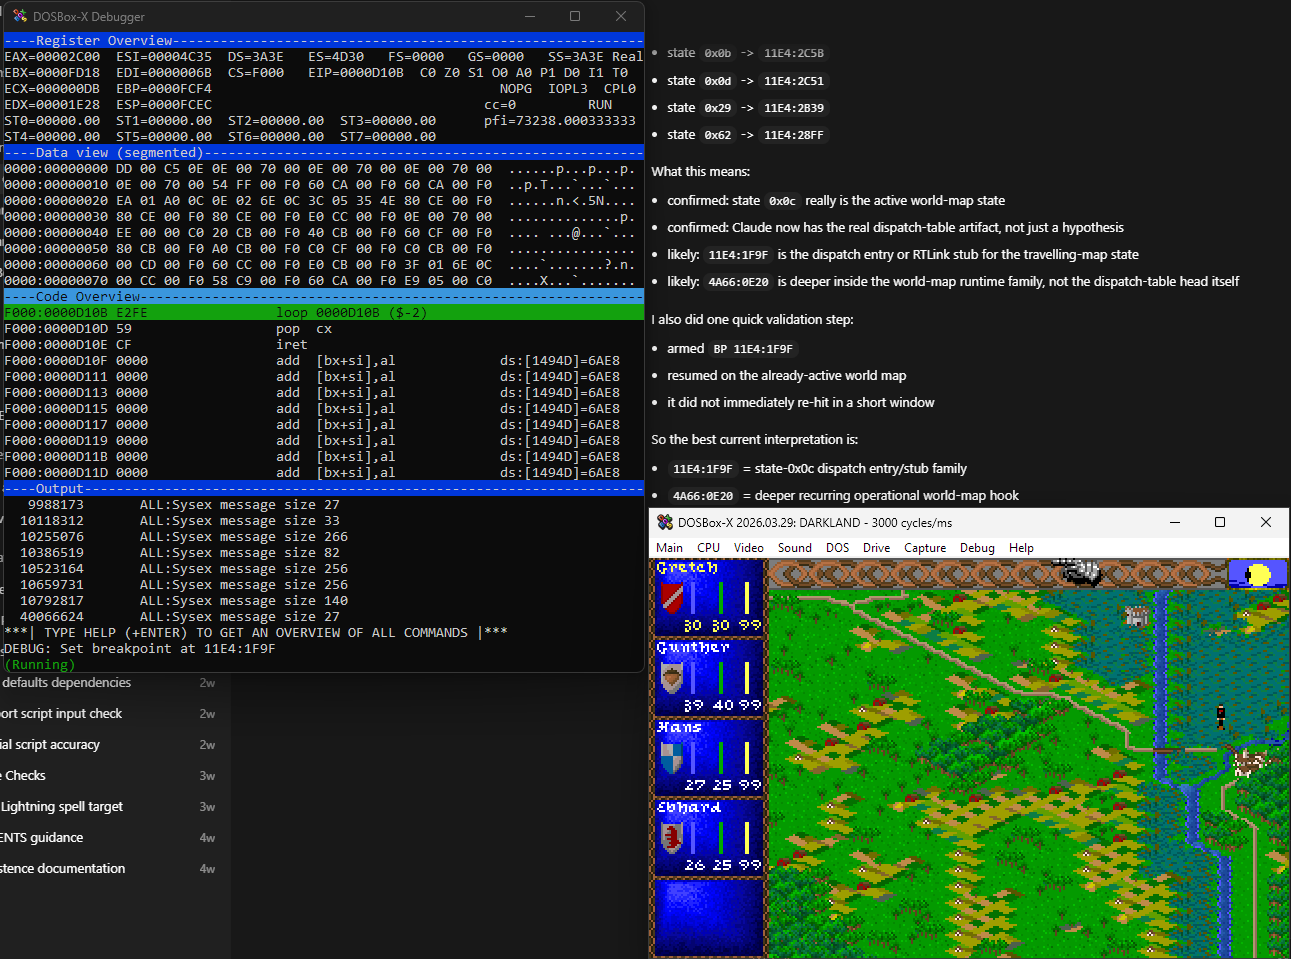Open the DOS menu in DOSBox-X
The image size is (1291, 959).
[837, 548]
